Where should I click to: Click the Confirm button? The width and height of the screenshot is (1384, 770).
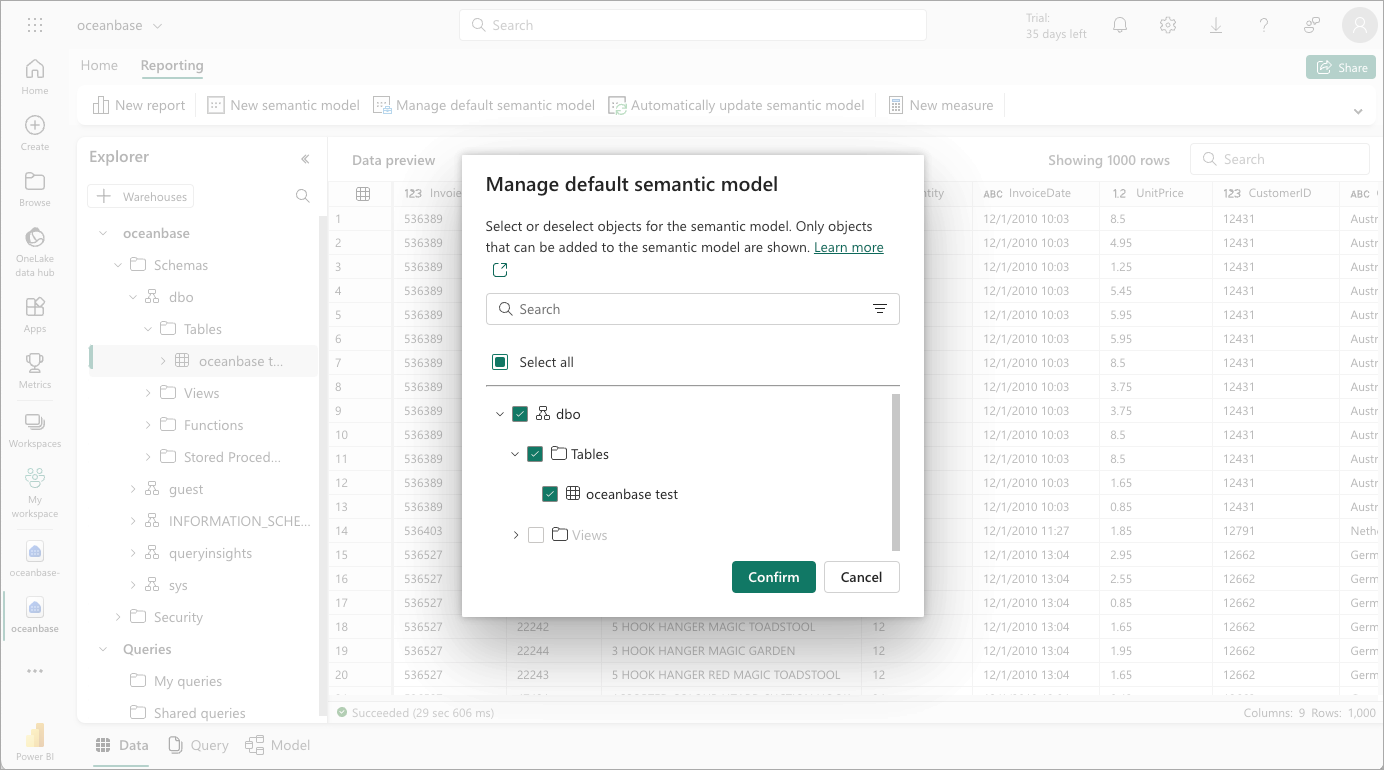[x=773, y=577]
